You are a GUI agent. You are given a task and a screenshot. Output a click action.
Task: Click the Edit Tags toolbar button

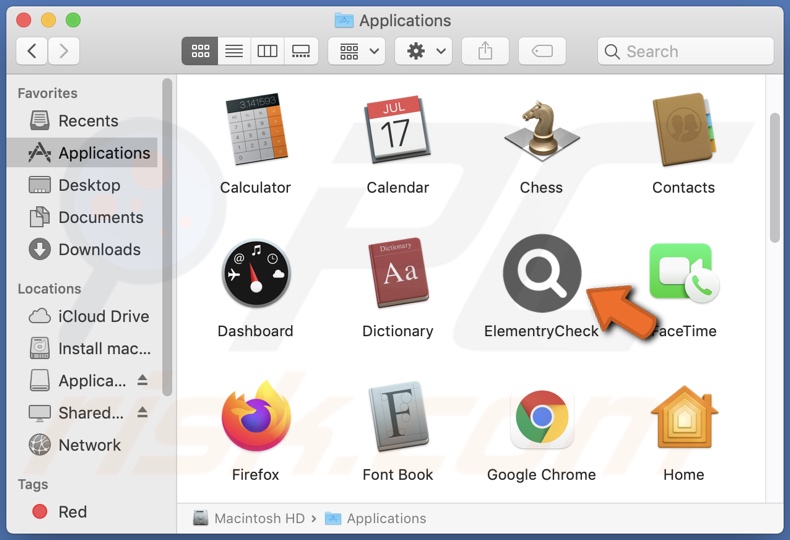tap(542, 51)
